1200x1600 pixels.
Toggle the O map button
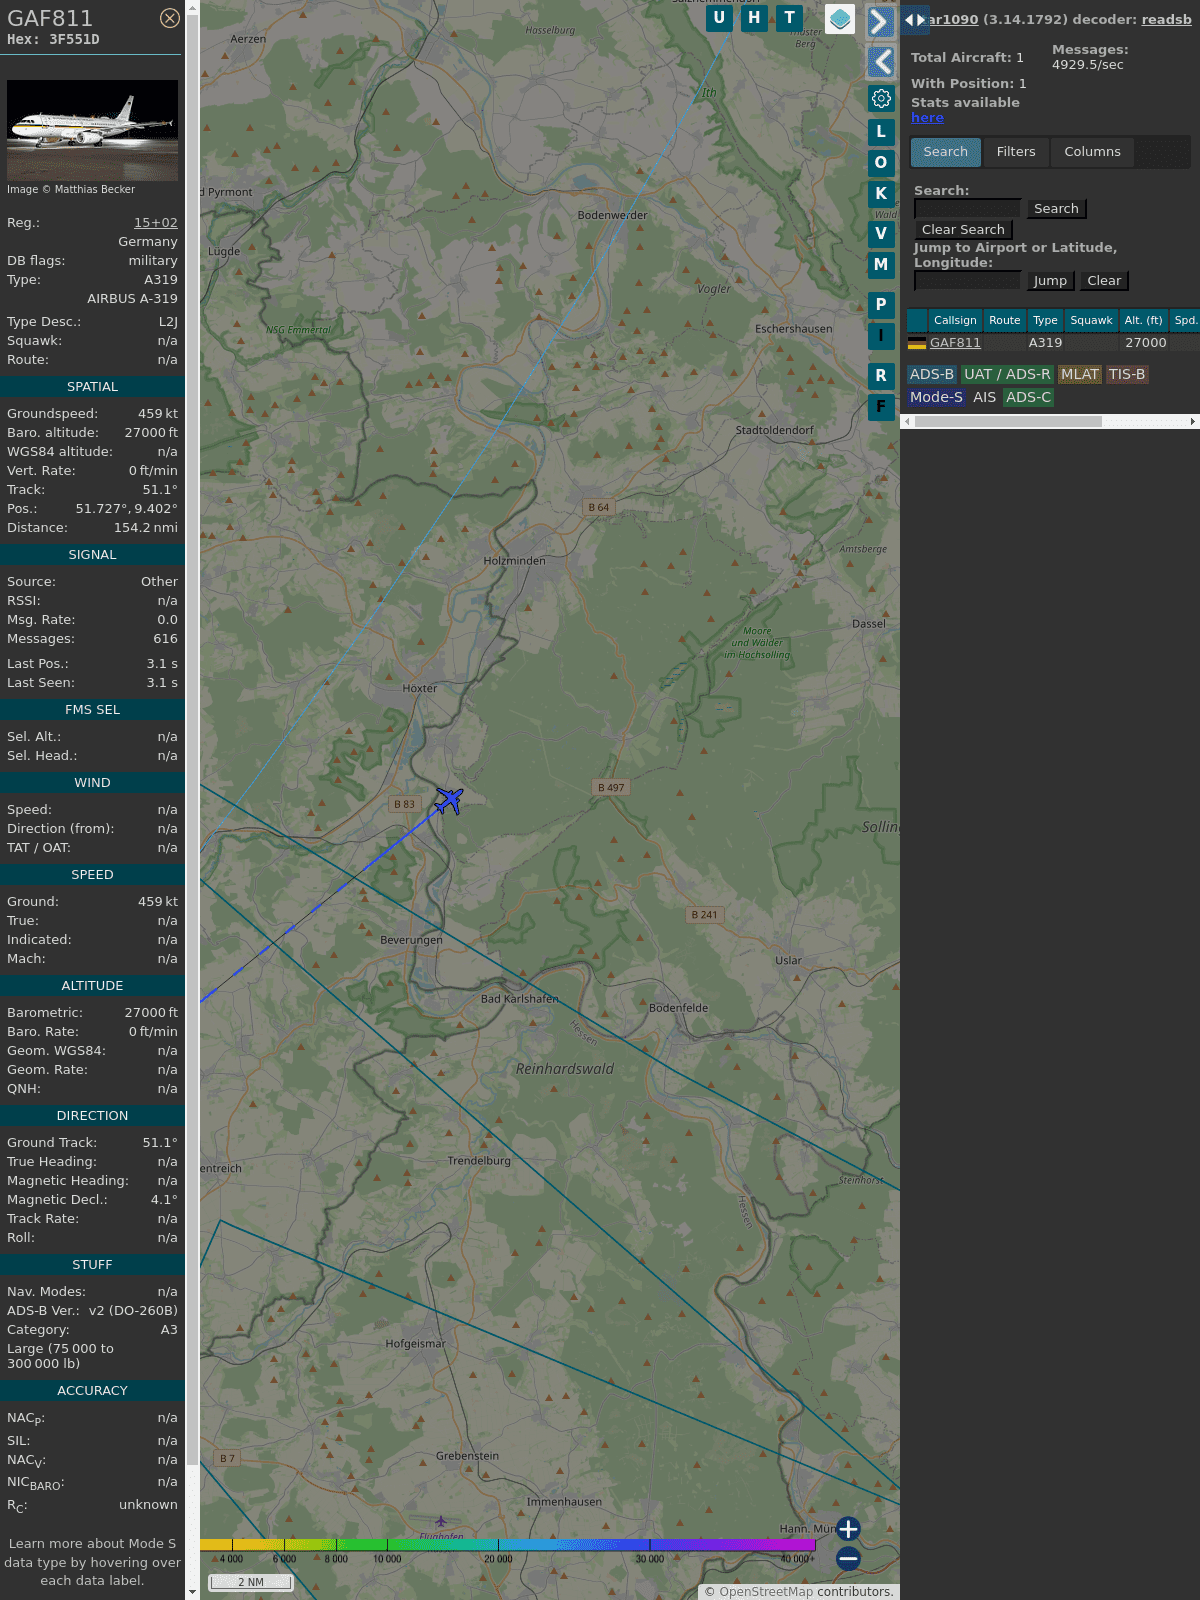[881, 162]
